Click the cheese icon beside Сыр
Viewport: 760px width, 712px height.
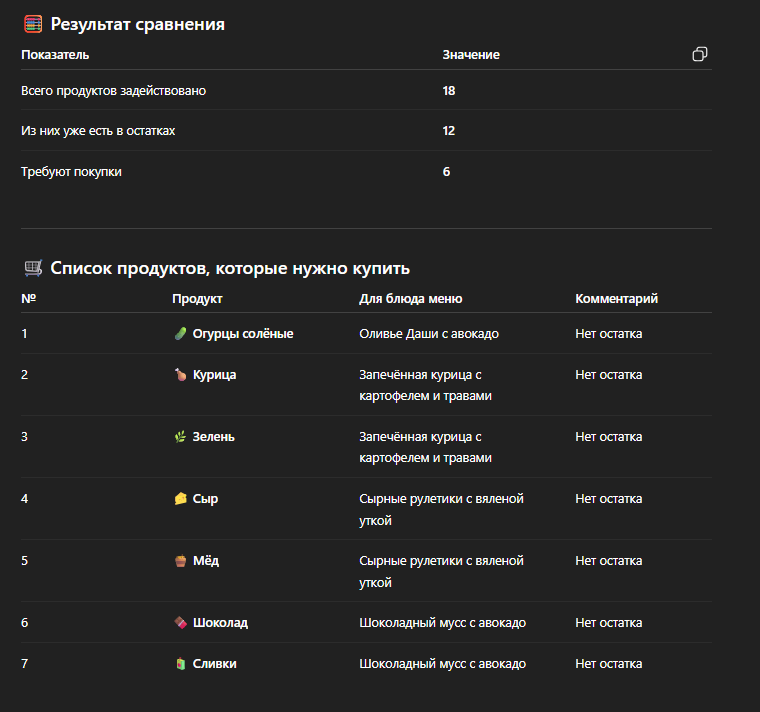click(x=180, y=499)
